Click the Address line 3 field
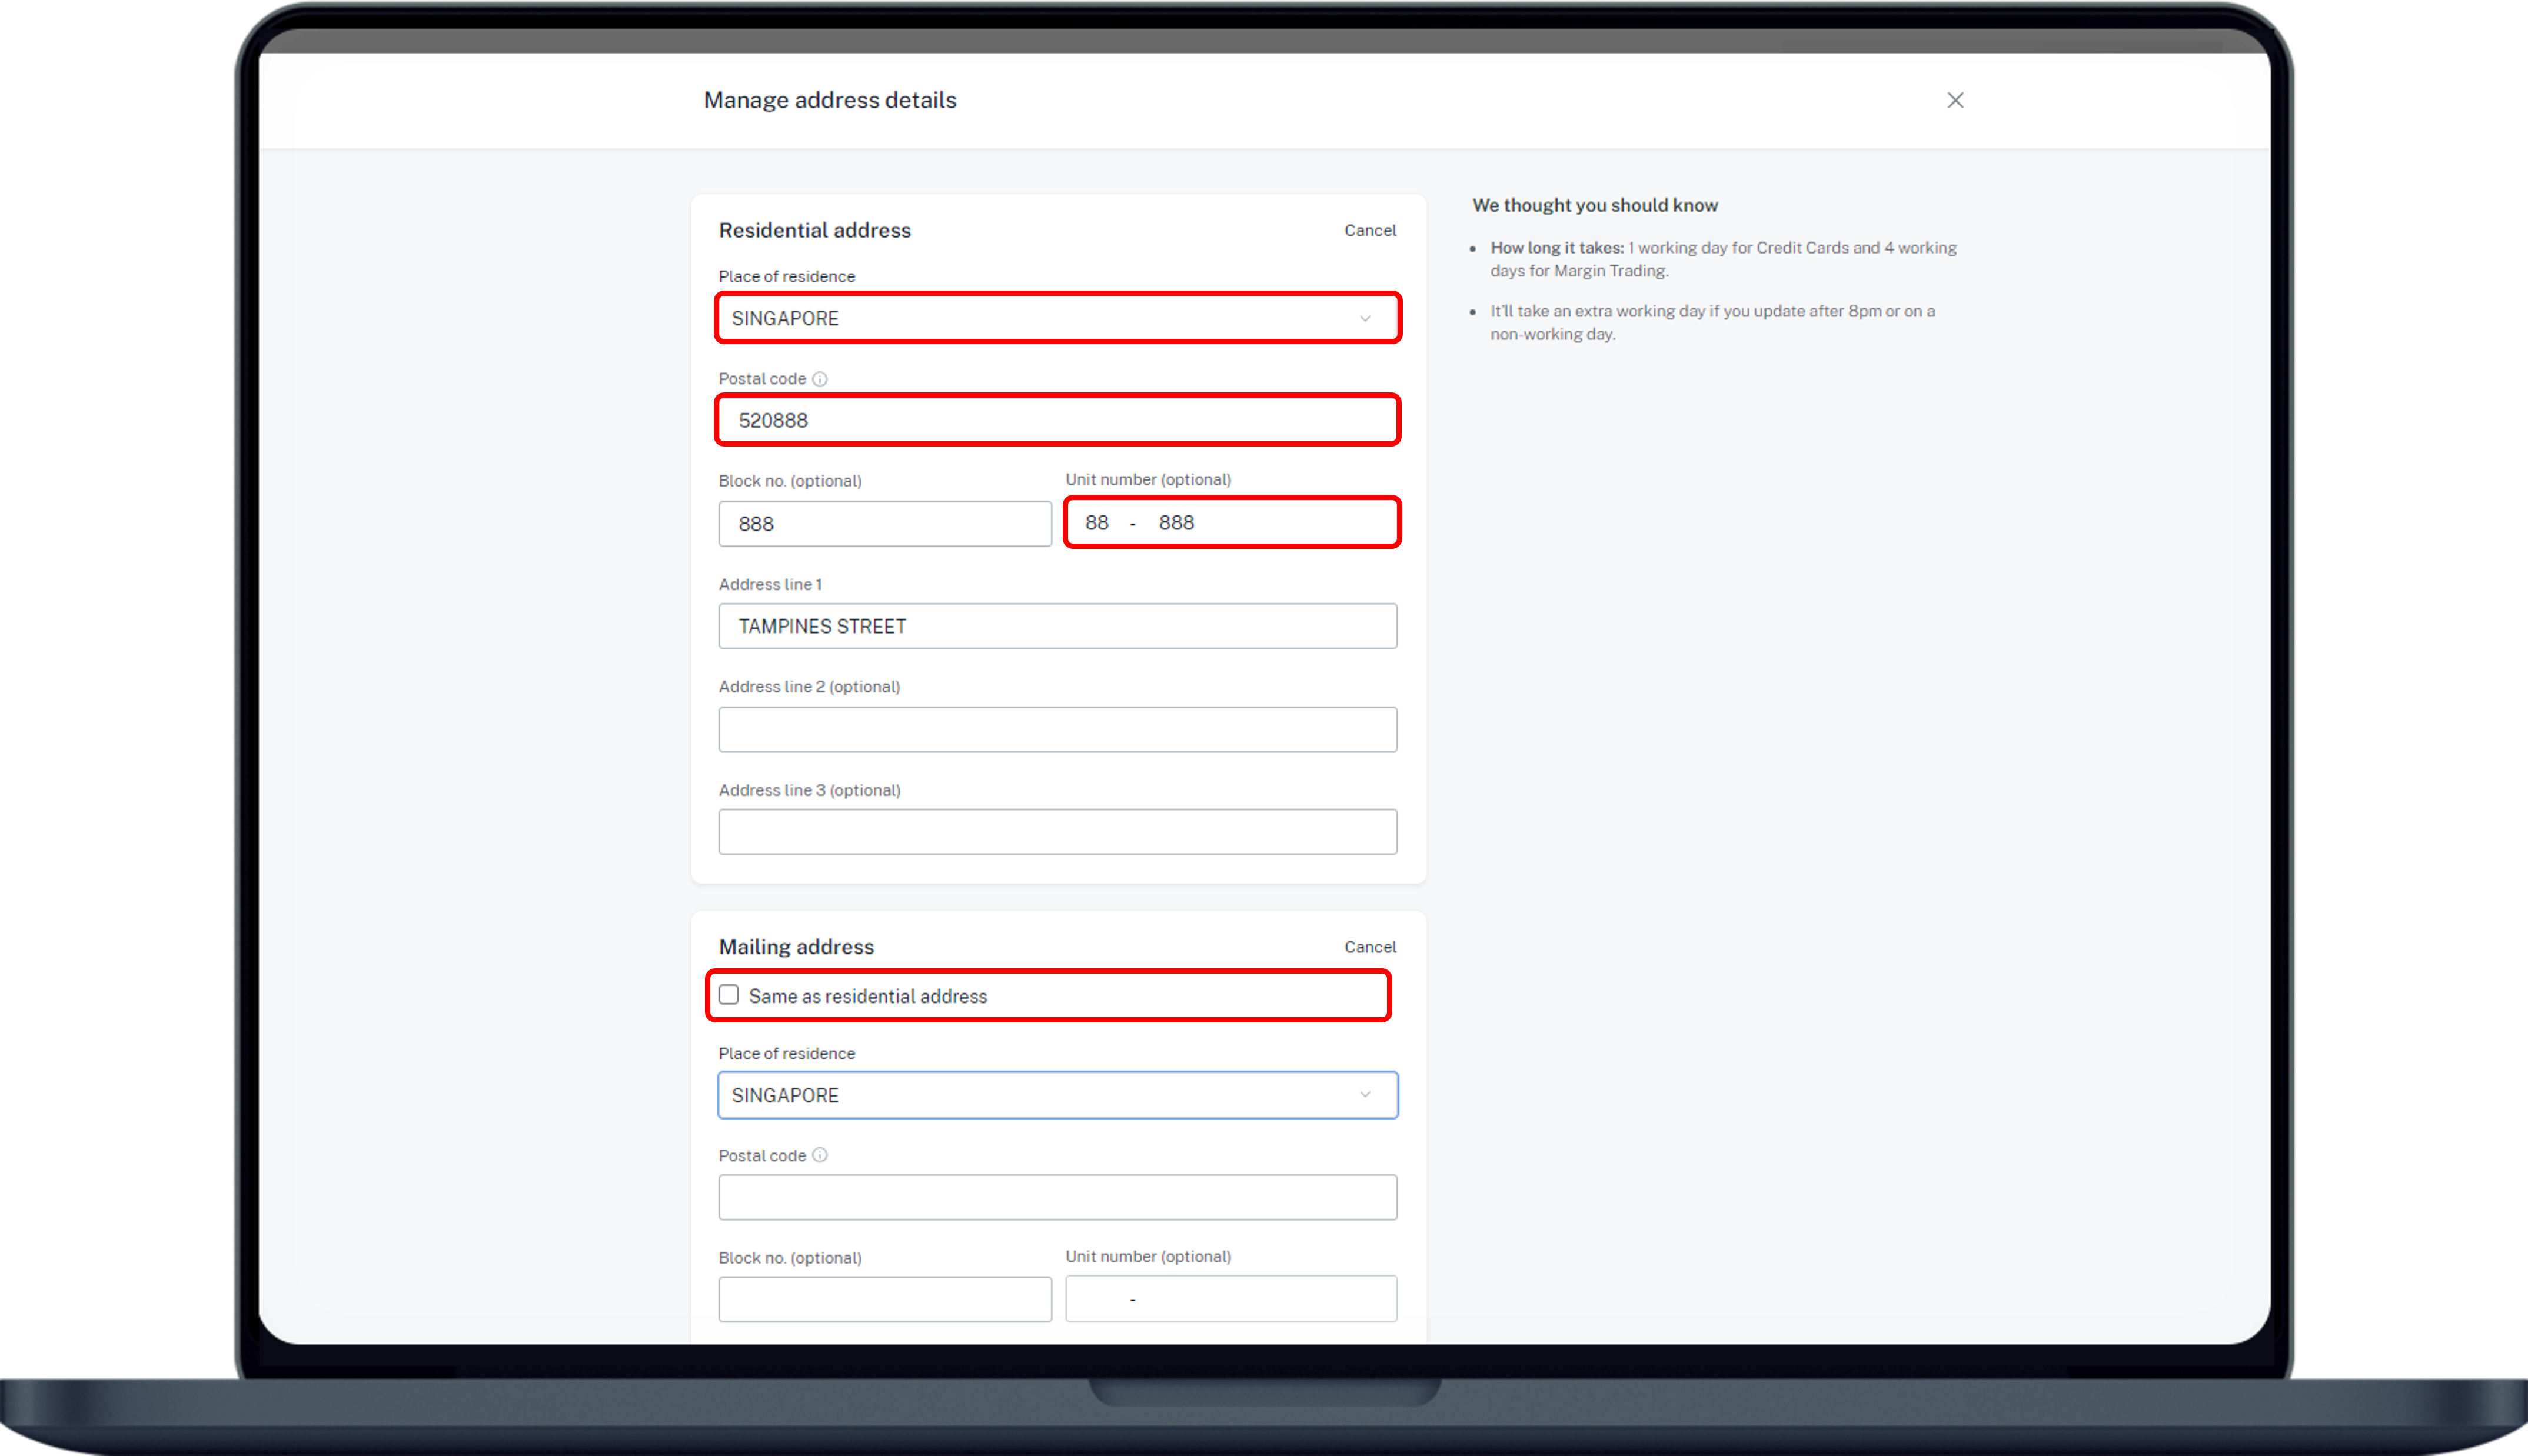Viewport: 2528px width, 1456px height. [x=1057, y=832]
